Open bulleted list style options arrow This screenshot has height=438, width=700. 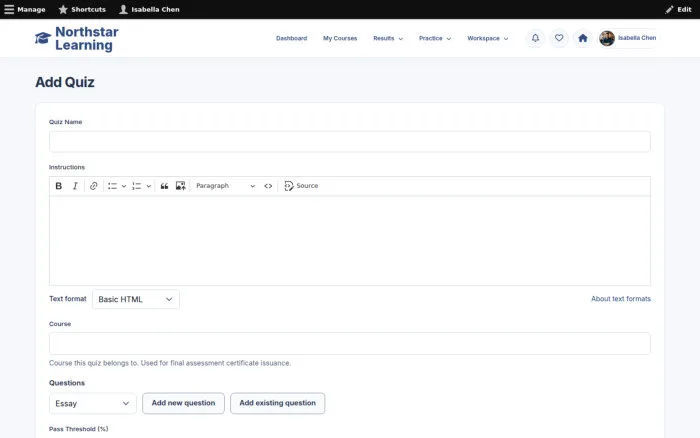tap(124, 186)
